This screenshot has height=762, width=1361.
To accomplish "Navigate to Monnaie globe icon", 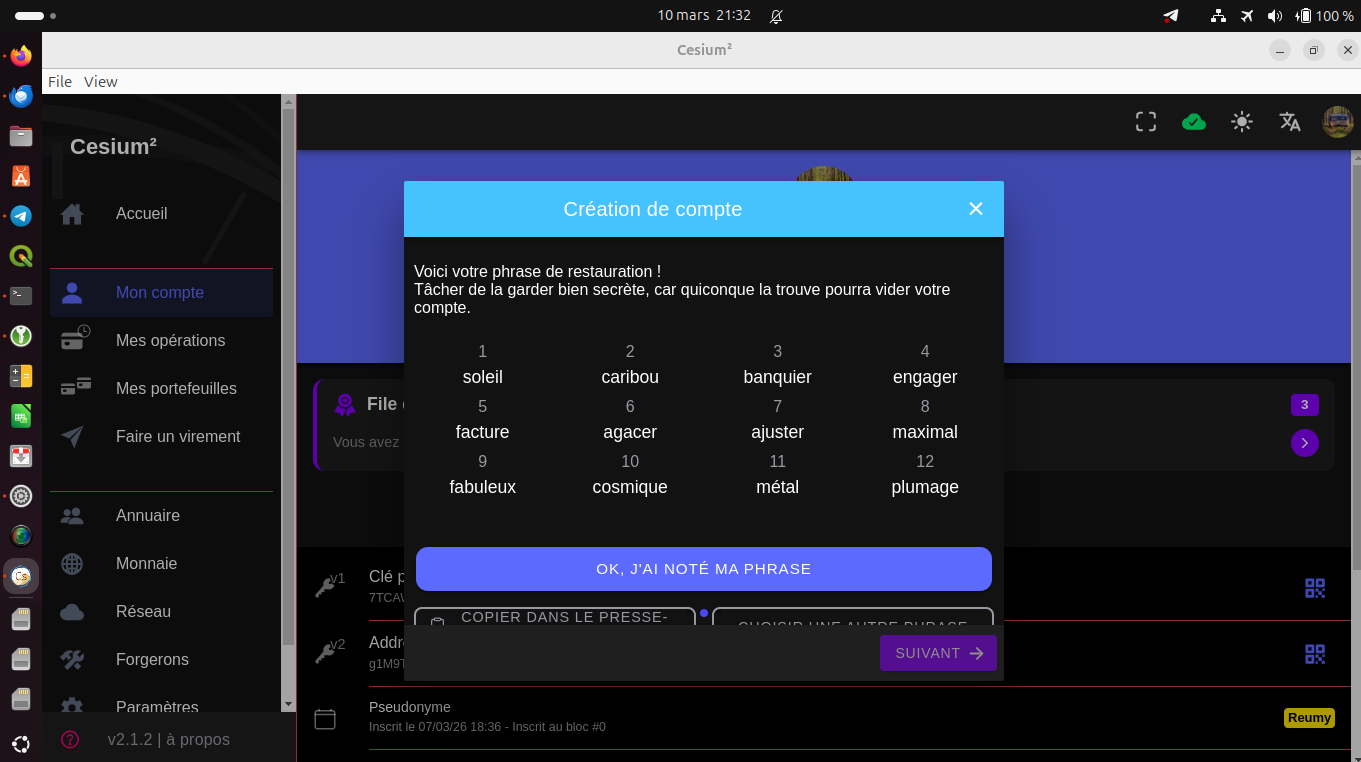I will [x=72, y=564].
